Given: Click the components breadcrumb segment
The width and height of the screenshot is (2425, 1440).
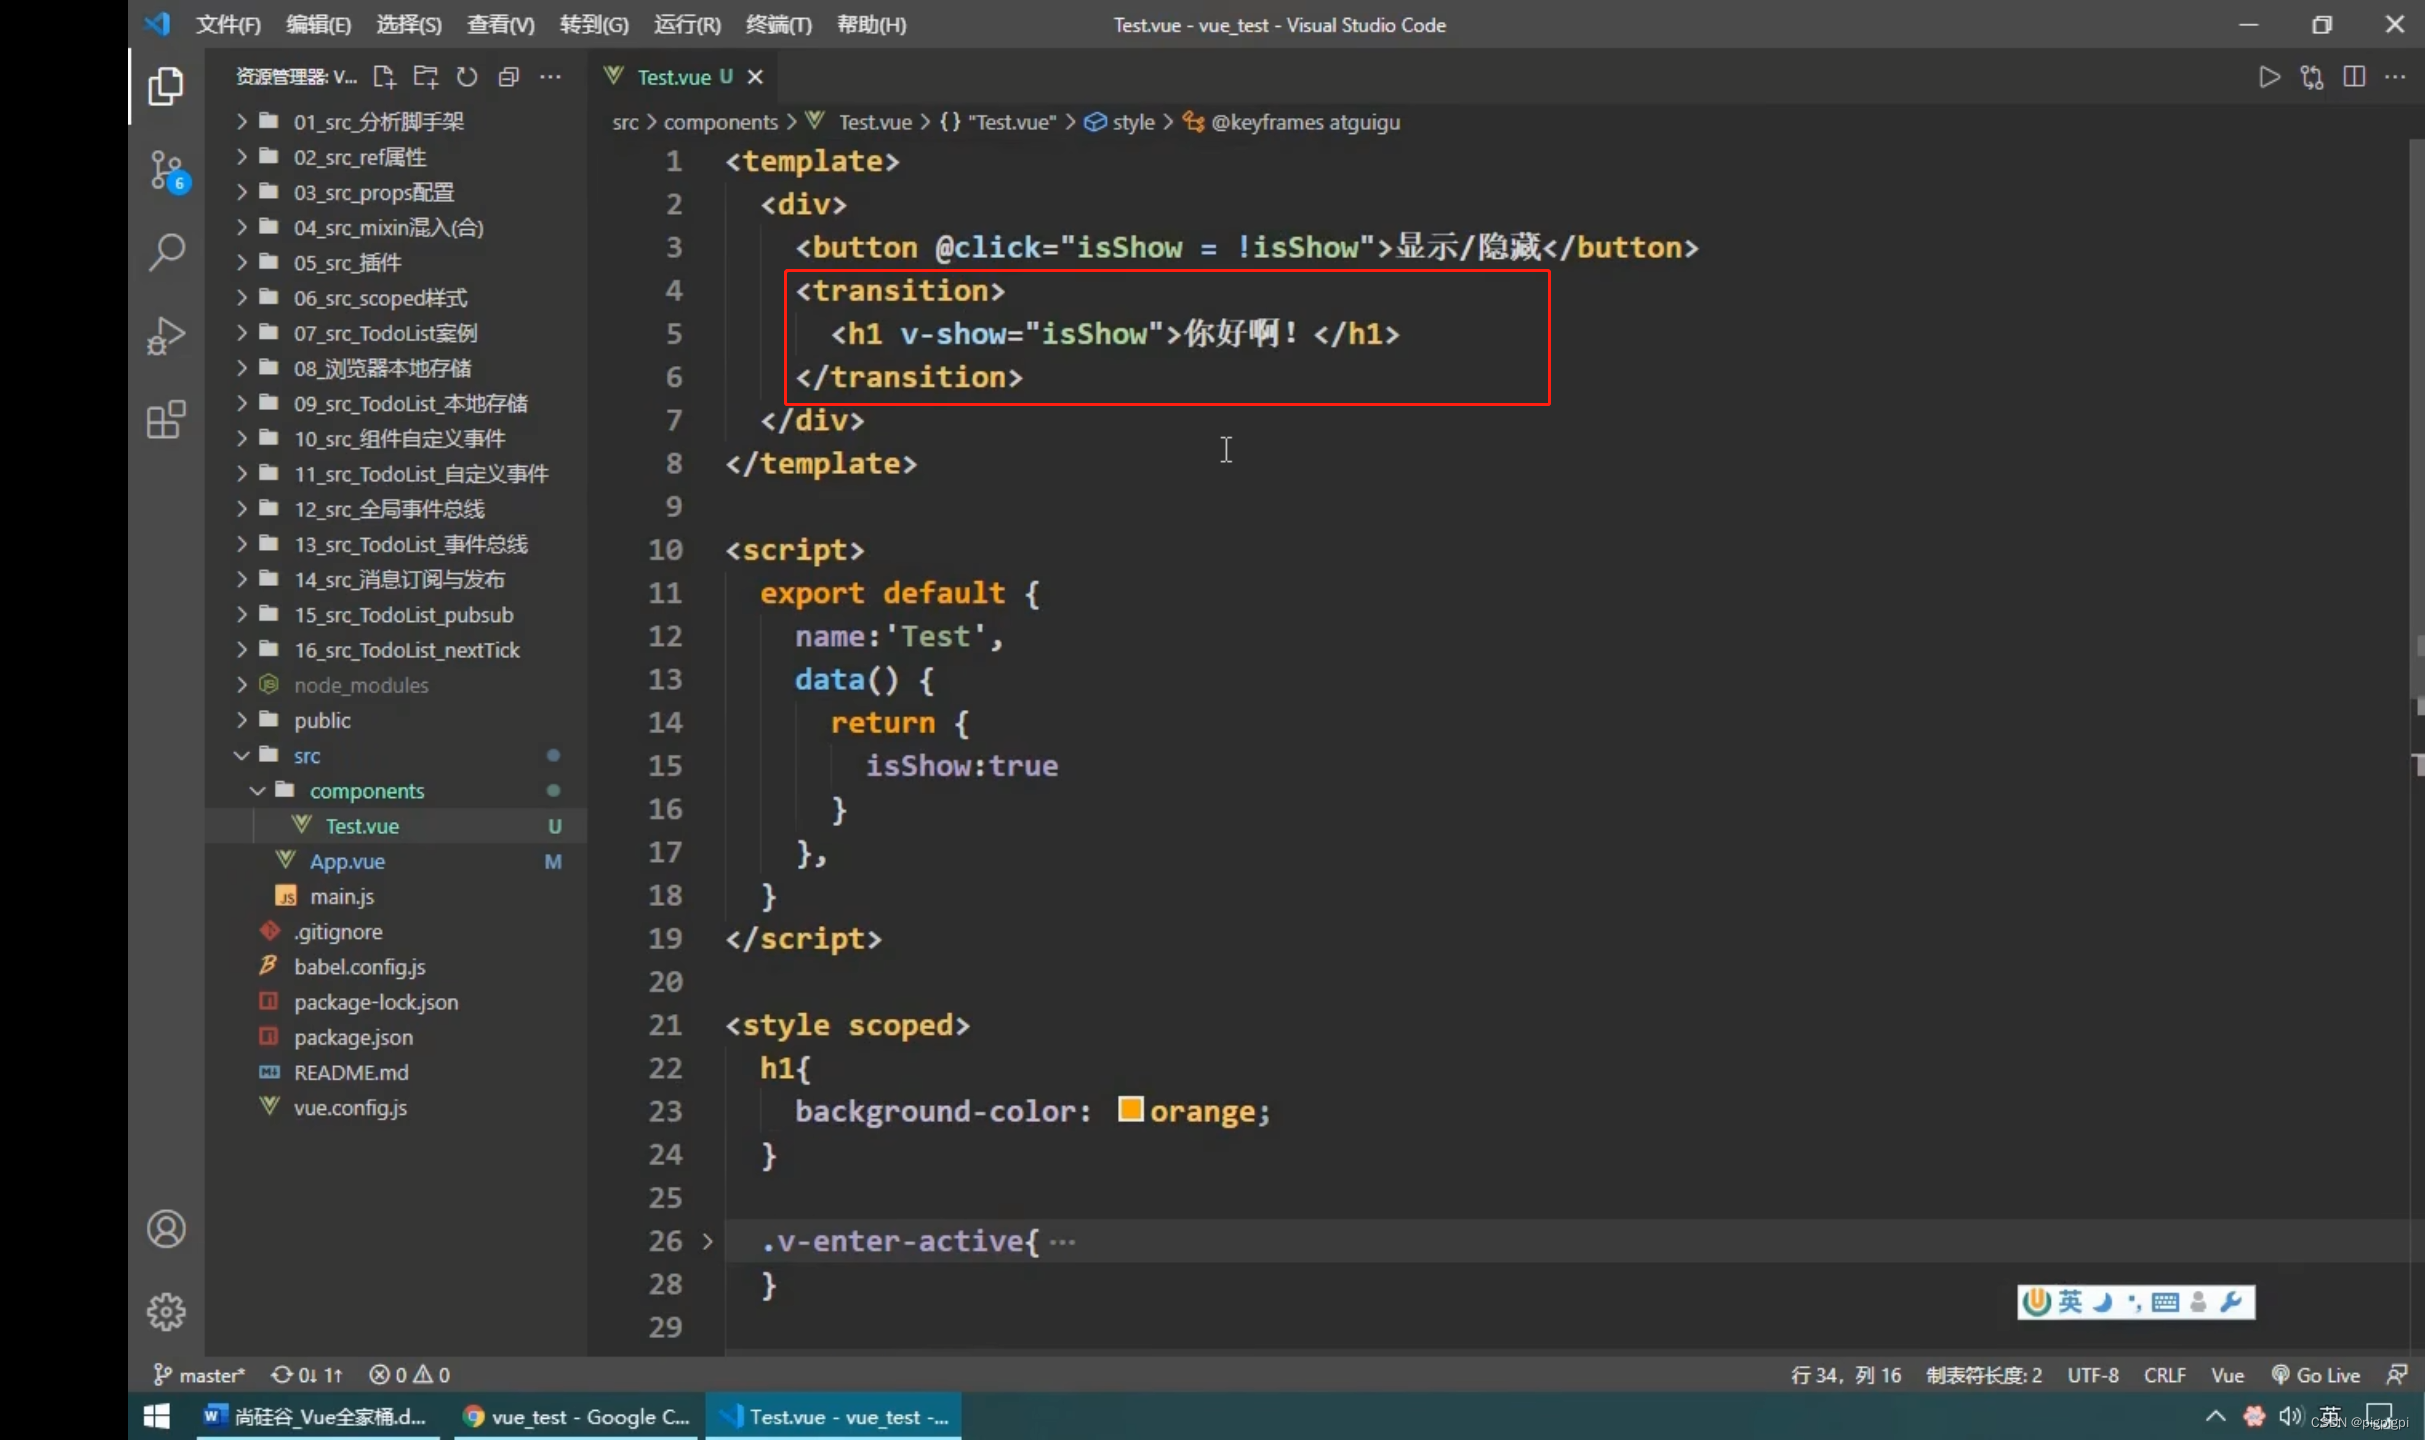Looking at the screenshot, I should (720, 122).
